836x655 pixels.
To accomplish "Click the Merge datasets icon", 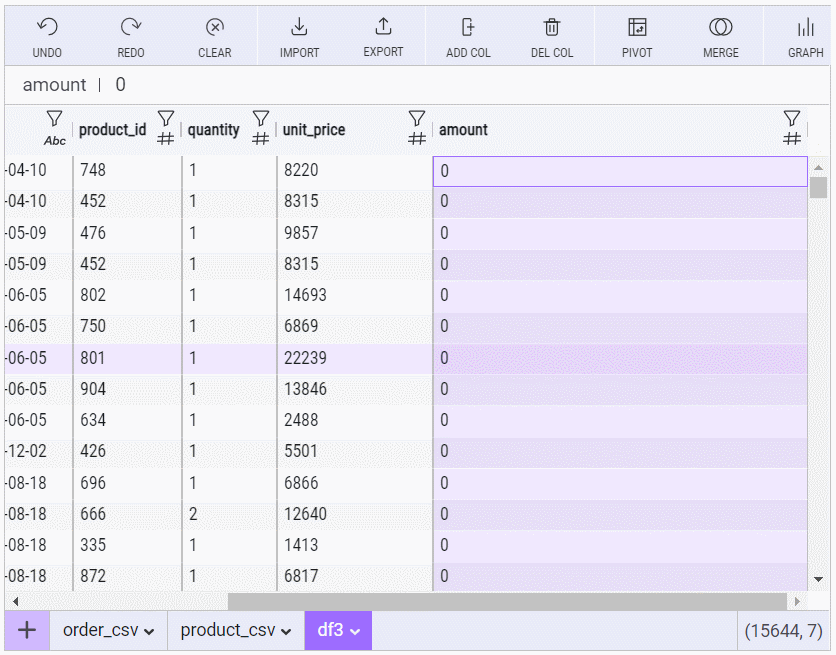I will (x=720, y=28).
